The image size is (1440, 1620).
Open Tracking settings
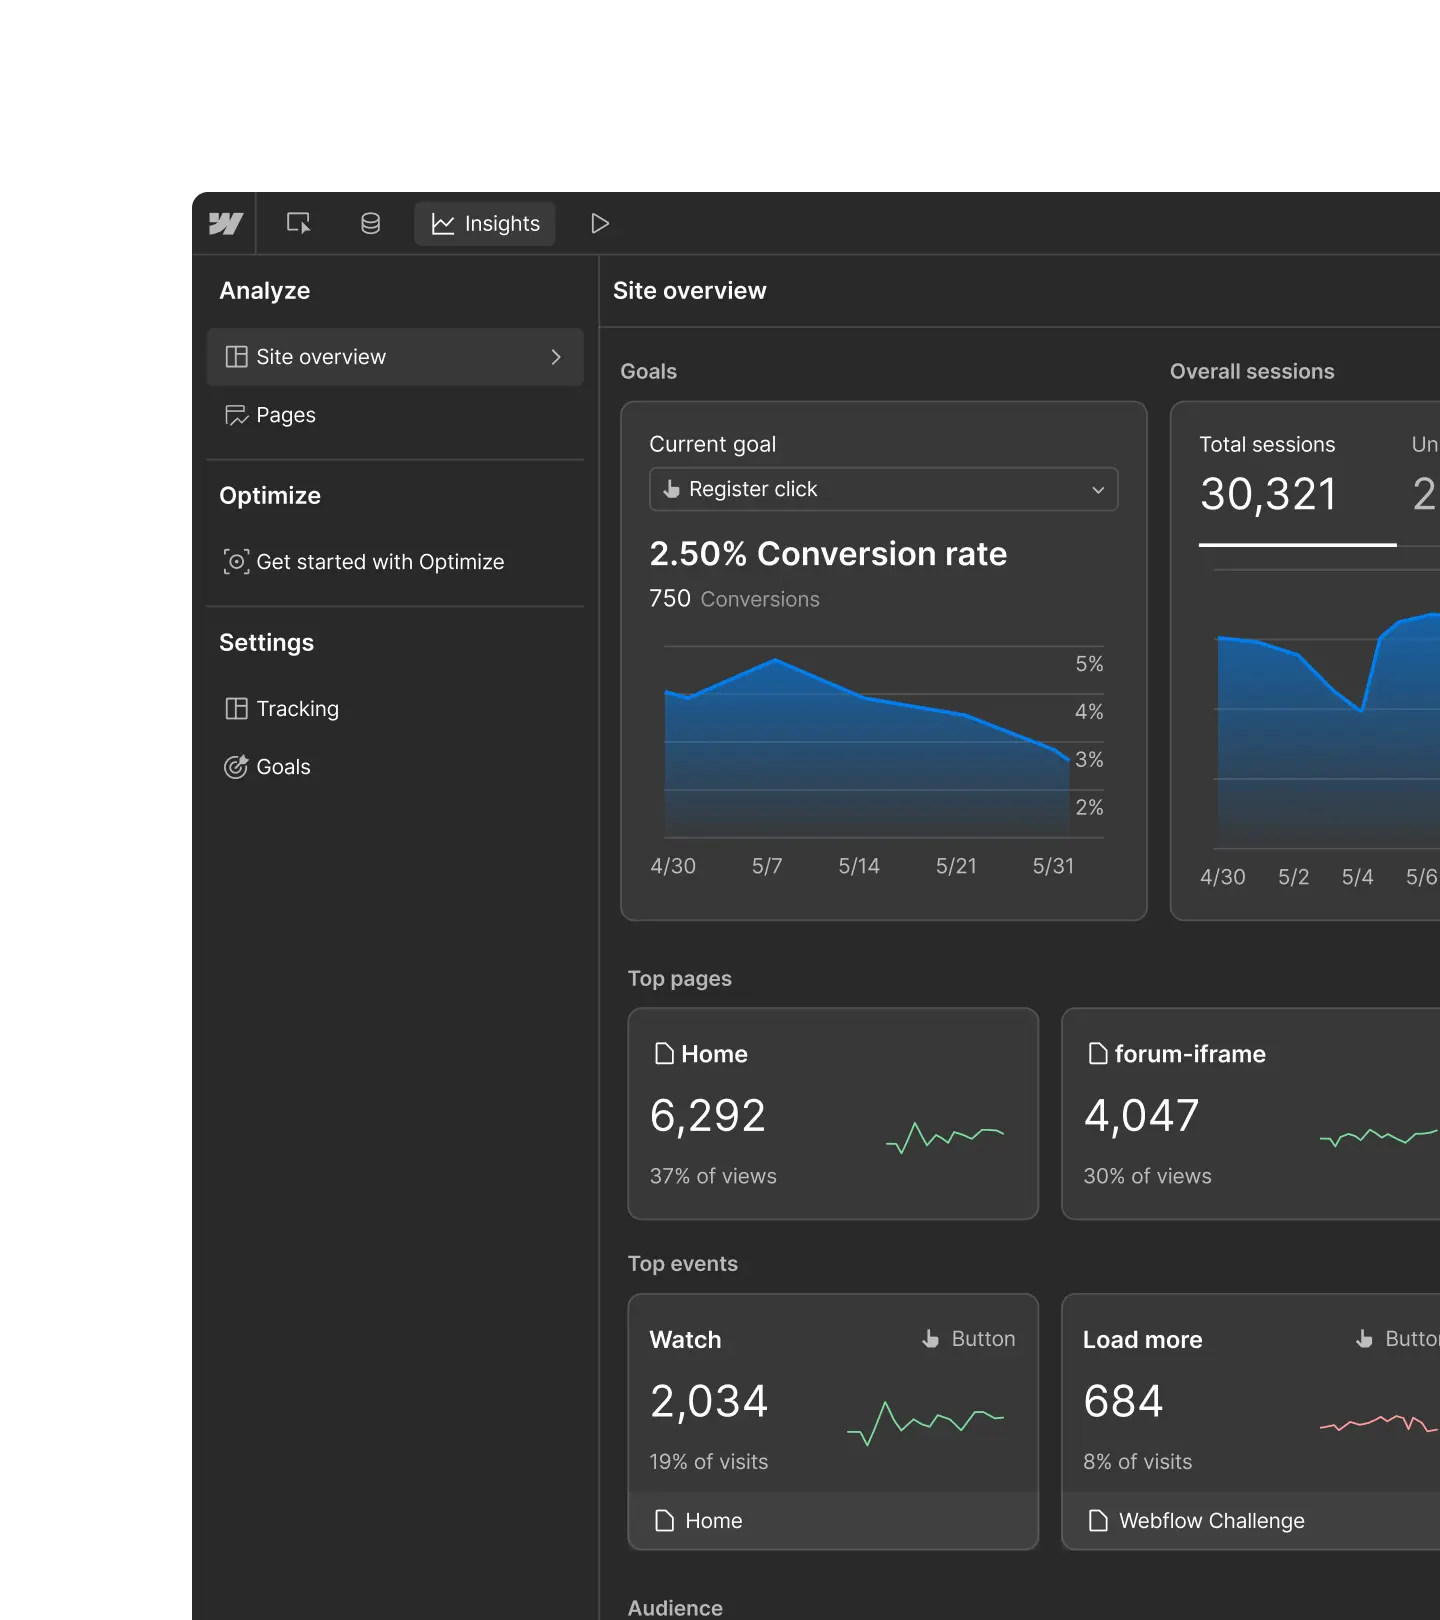[x=297, y=709]
